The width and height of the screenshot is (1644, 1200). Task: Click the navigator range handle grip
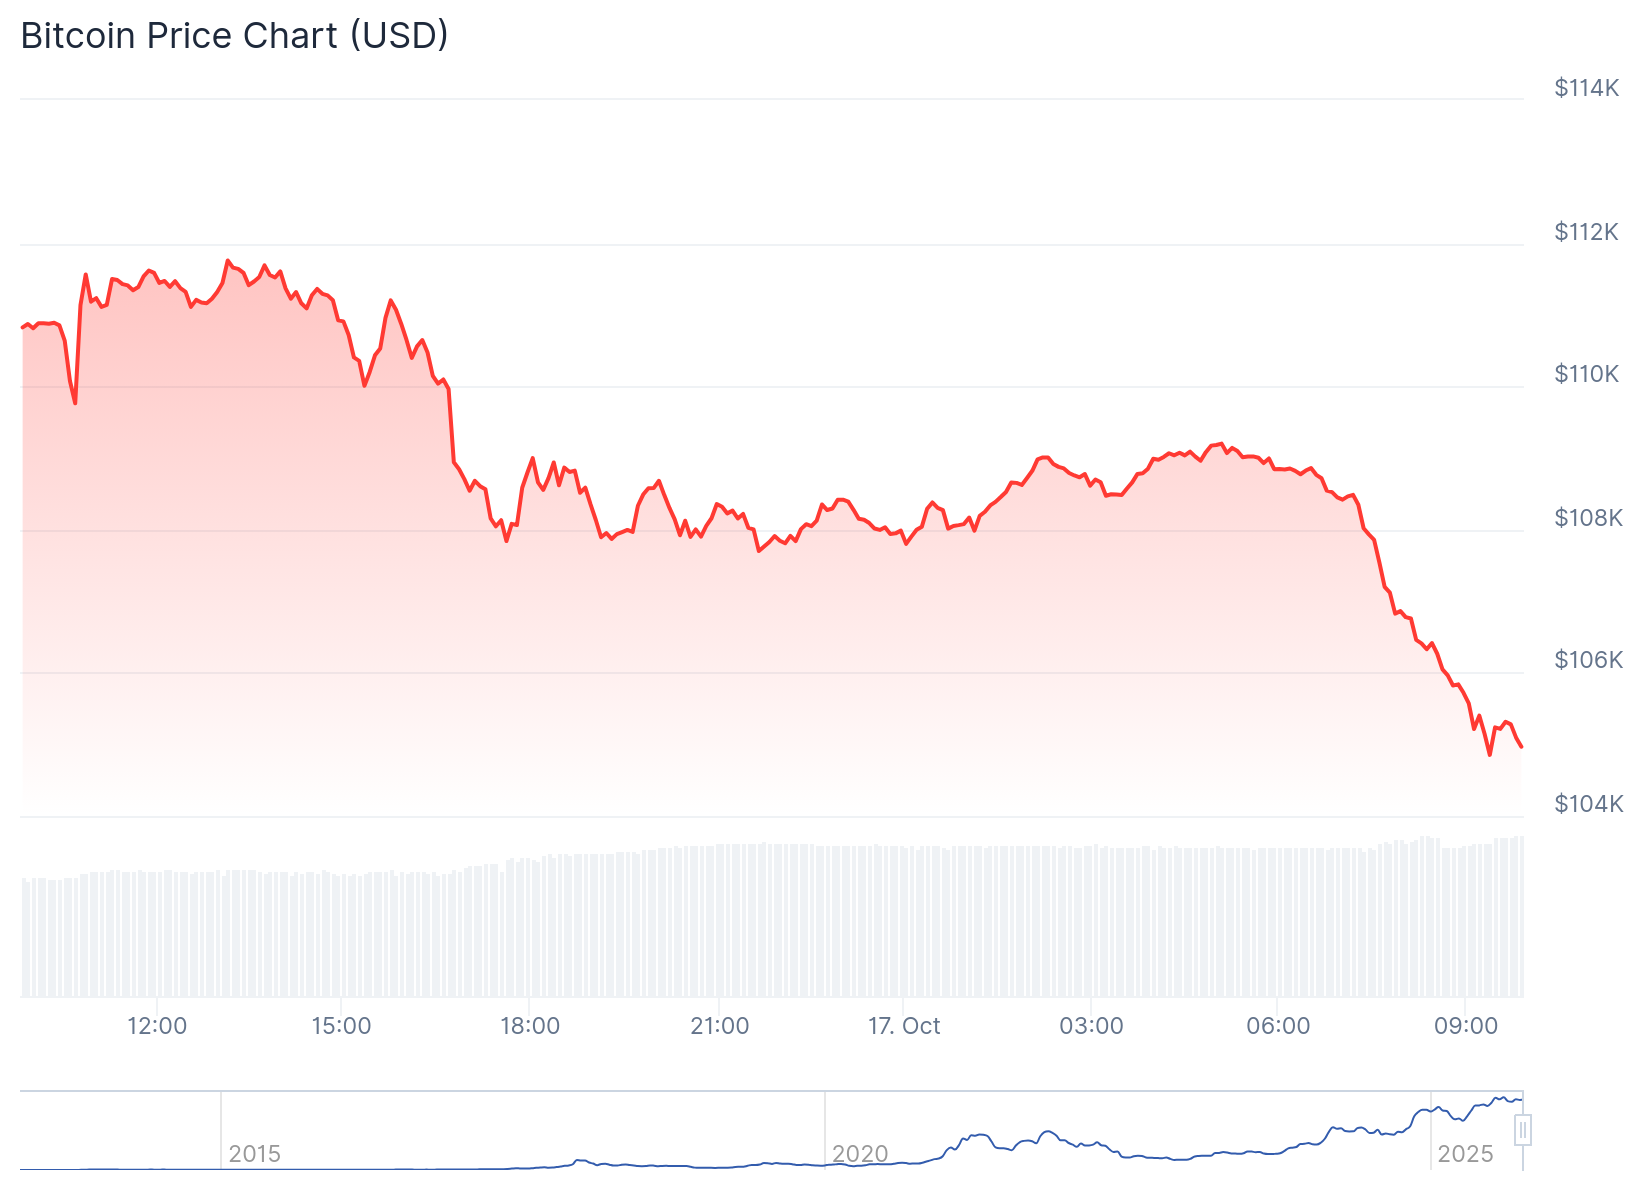[x=1522, y=1131]
